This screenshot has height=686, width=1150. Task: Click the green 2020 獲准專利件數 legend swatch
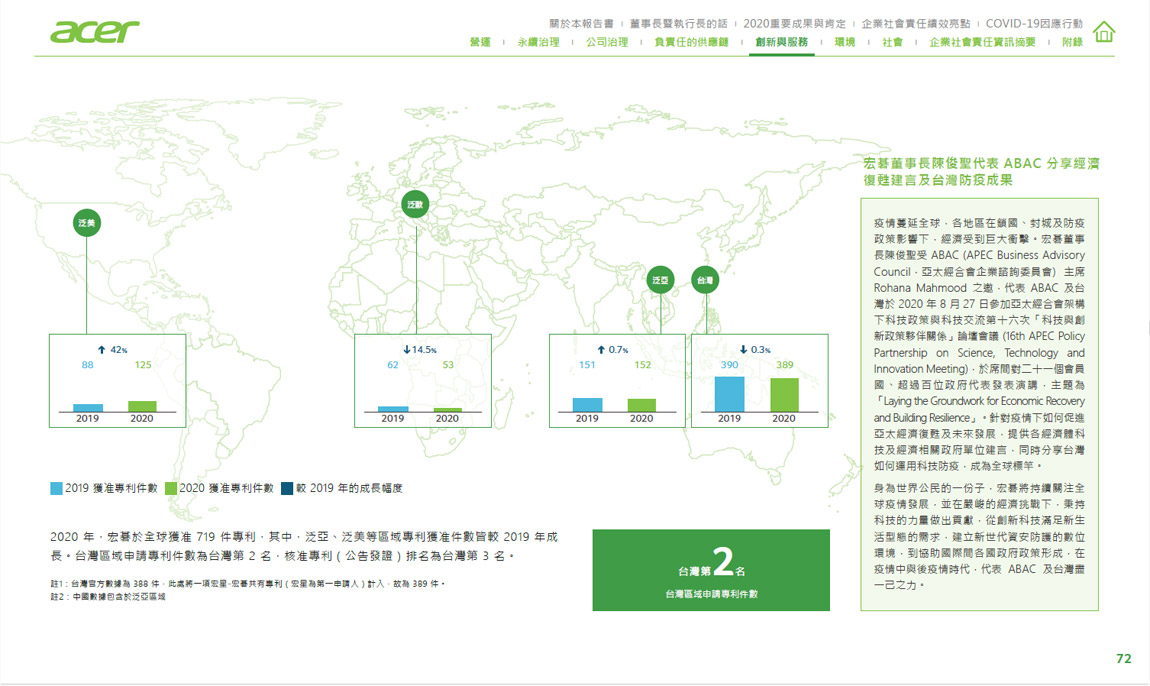171,489
